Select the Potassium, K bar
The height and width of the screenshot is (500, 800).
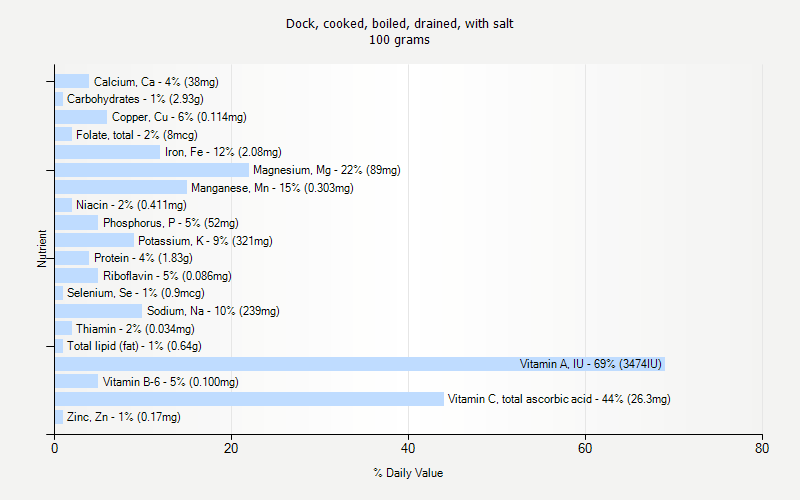pyautogui.click(x=94, y=240)
